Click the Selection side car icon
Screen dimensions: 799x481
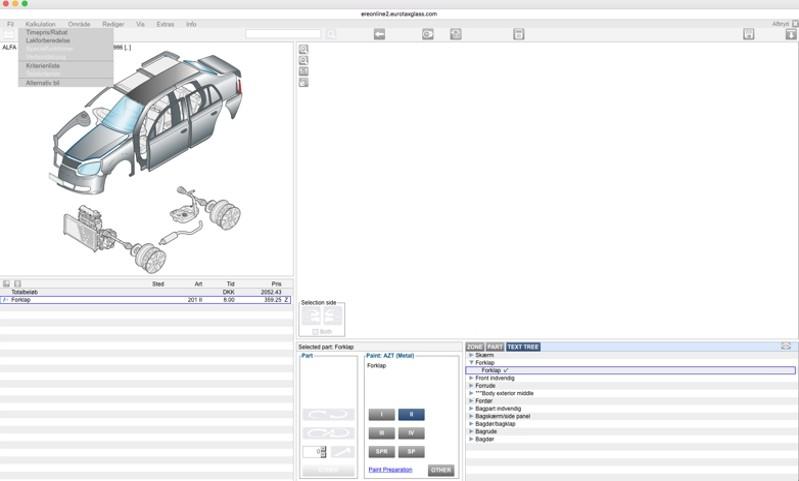322,317
